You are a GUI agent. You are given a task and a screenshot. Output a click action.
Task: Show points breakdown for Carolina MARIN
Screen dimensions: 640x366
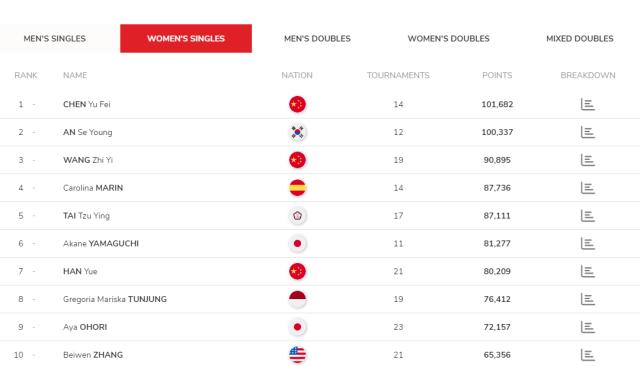(587, 188)
